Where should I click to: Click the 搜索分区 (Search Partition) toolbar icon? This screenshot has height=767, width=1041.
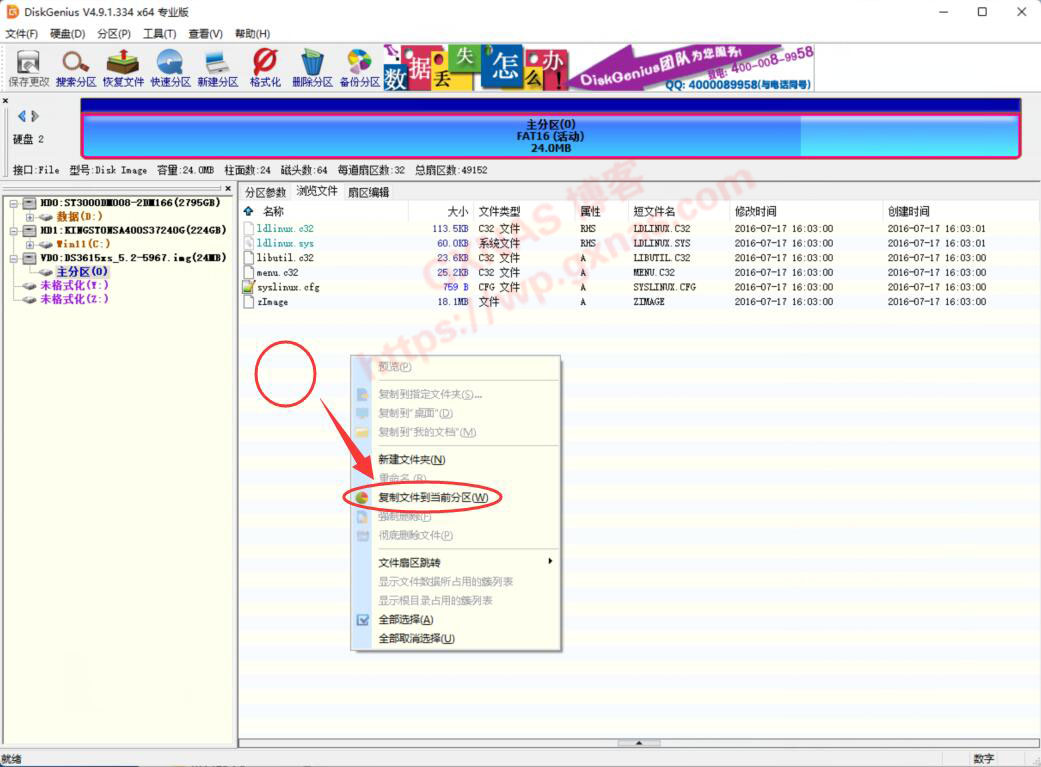coord(75,67)
